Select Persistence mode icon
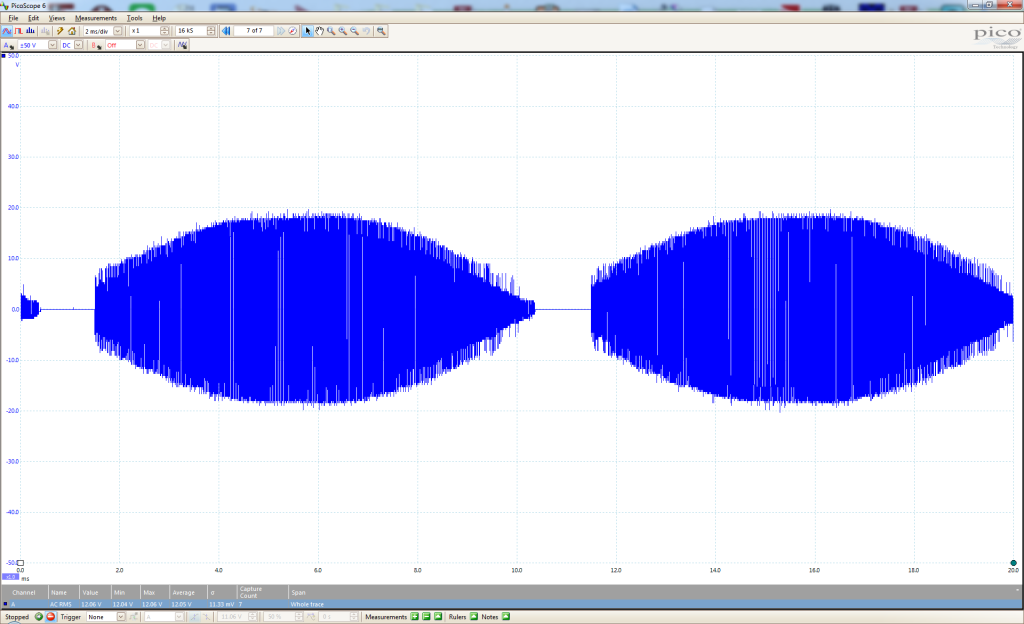The height and width of the screenshot is (624, 1024). pyautogui.click(x=19, y=31)
